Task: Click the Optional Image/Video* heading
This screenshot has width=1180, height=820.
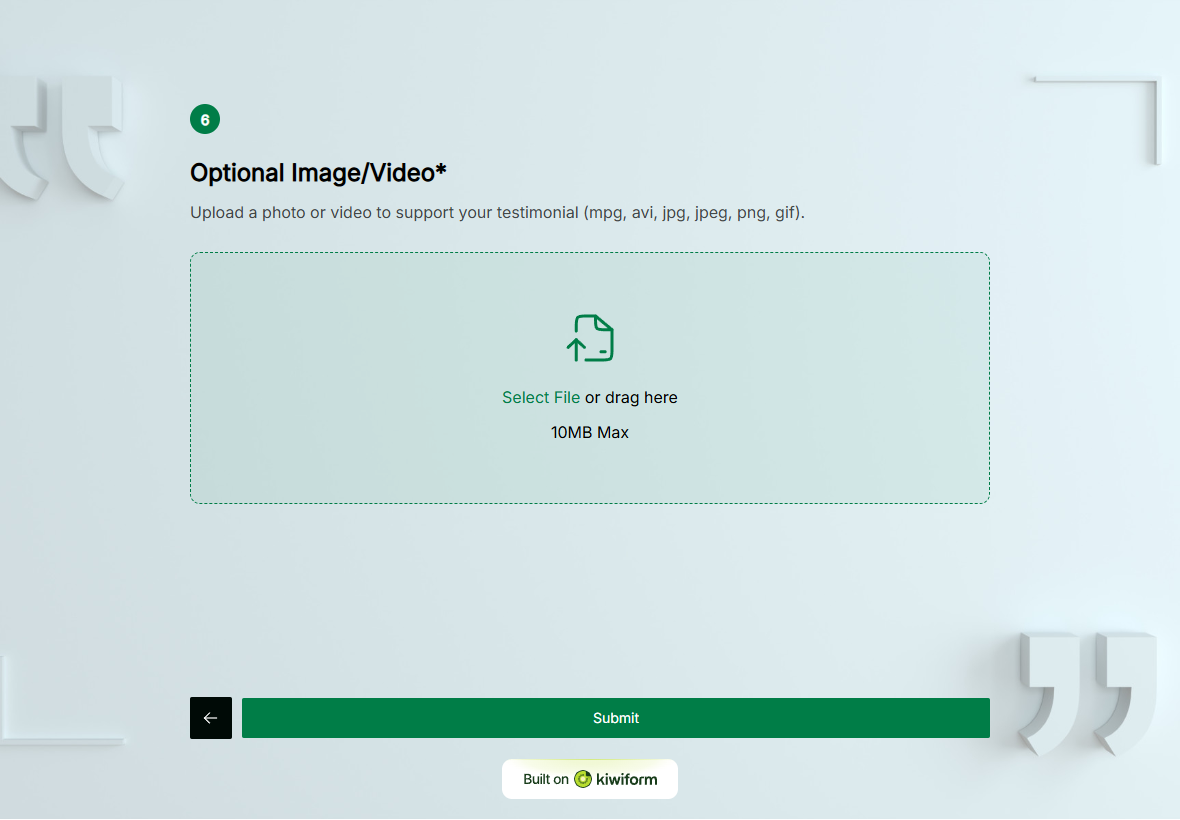Action: (x=318, y=172)
